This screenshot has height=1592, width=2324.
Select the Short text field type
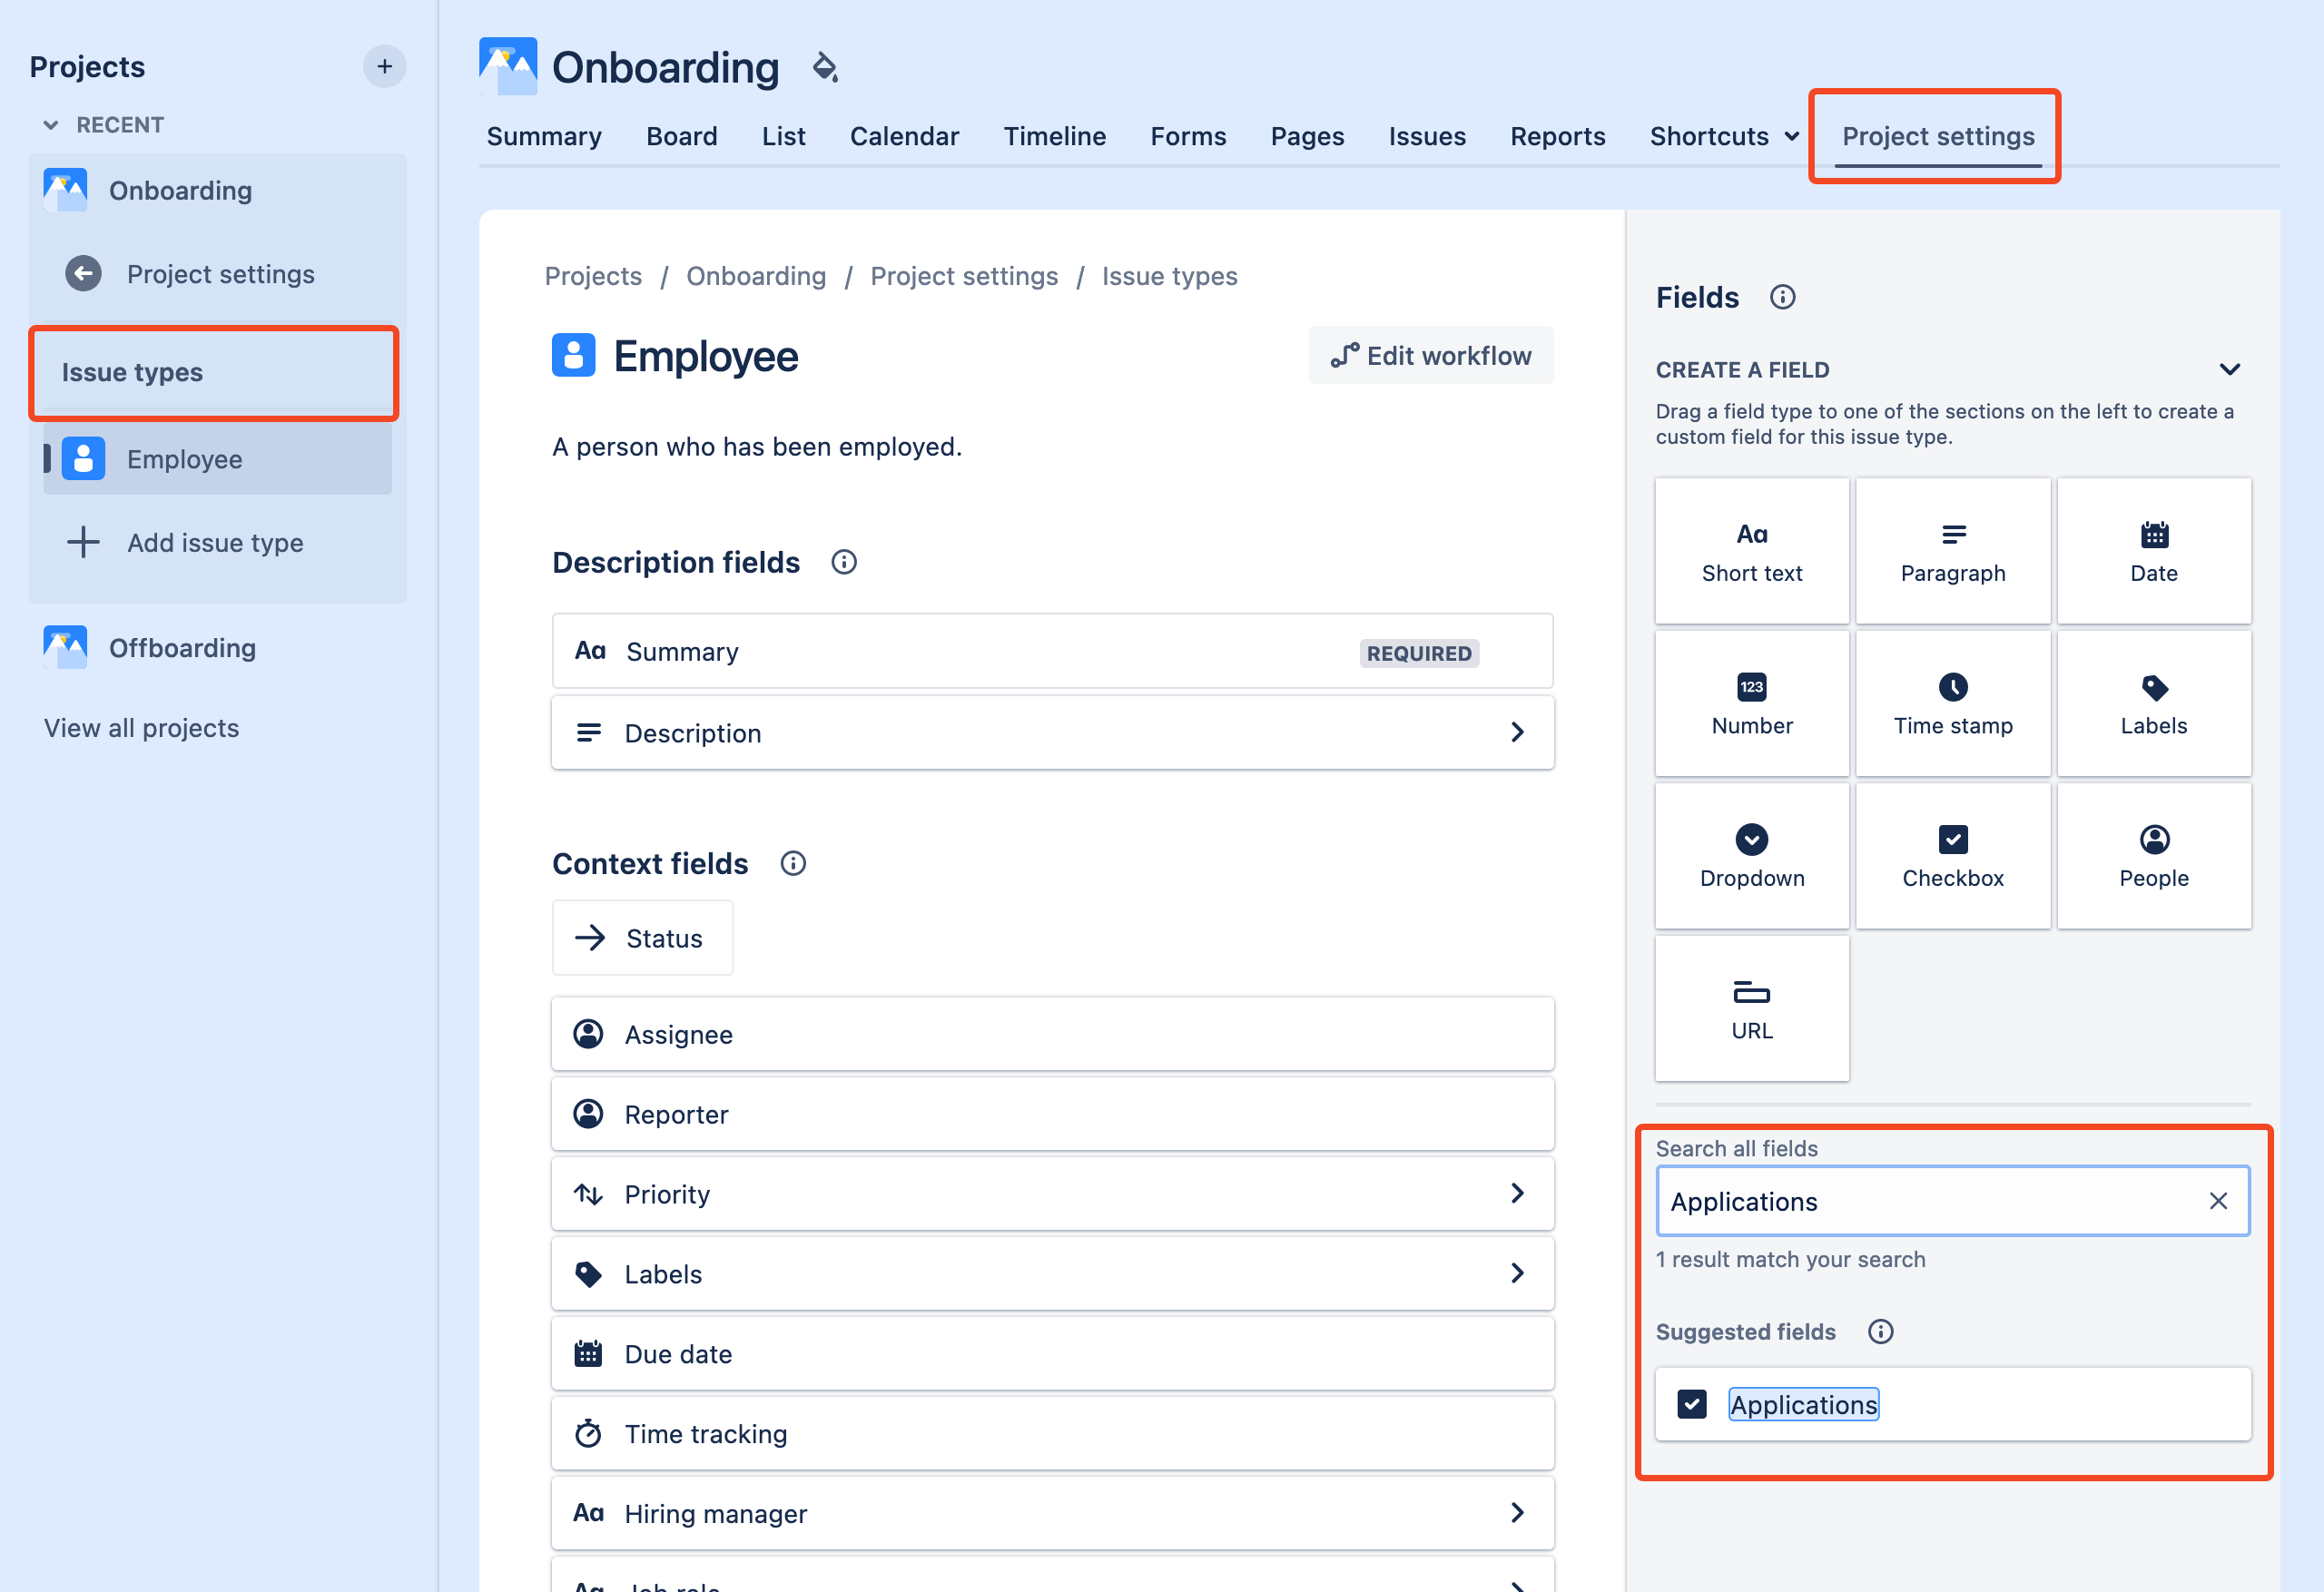point(1752,551)
